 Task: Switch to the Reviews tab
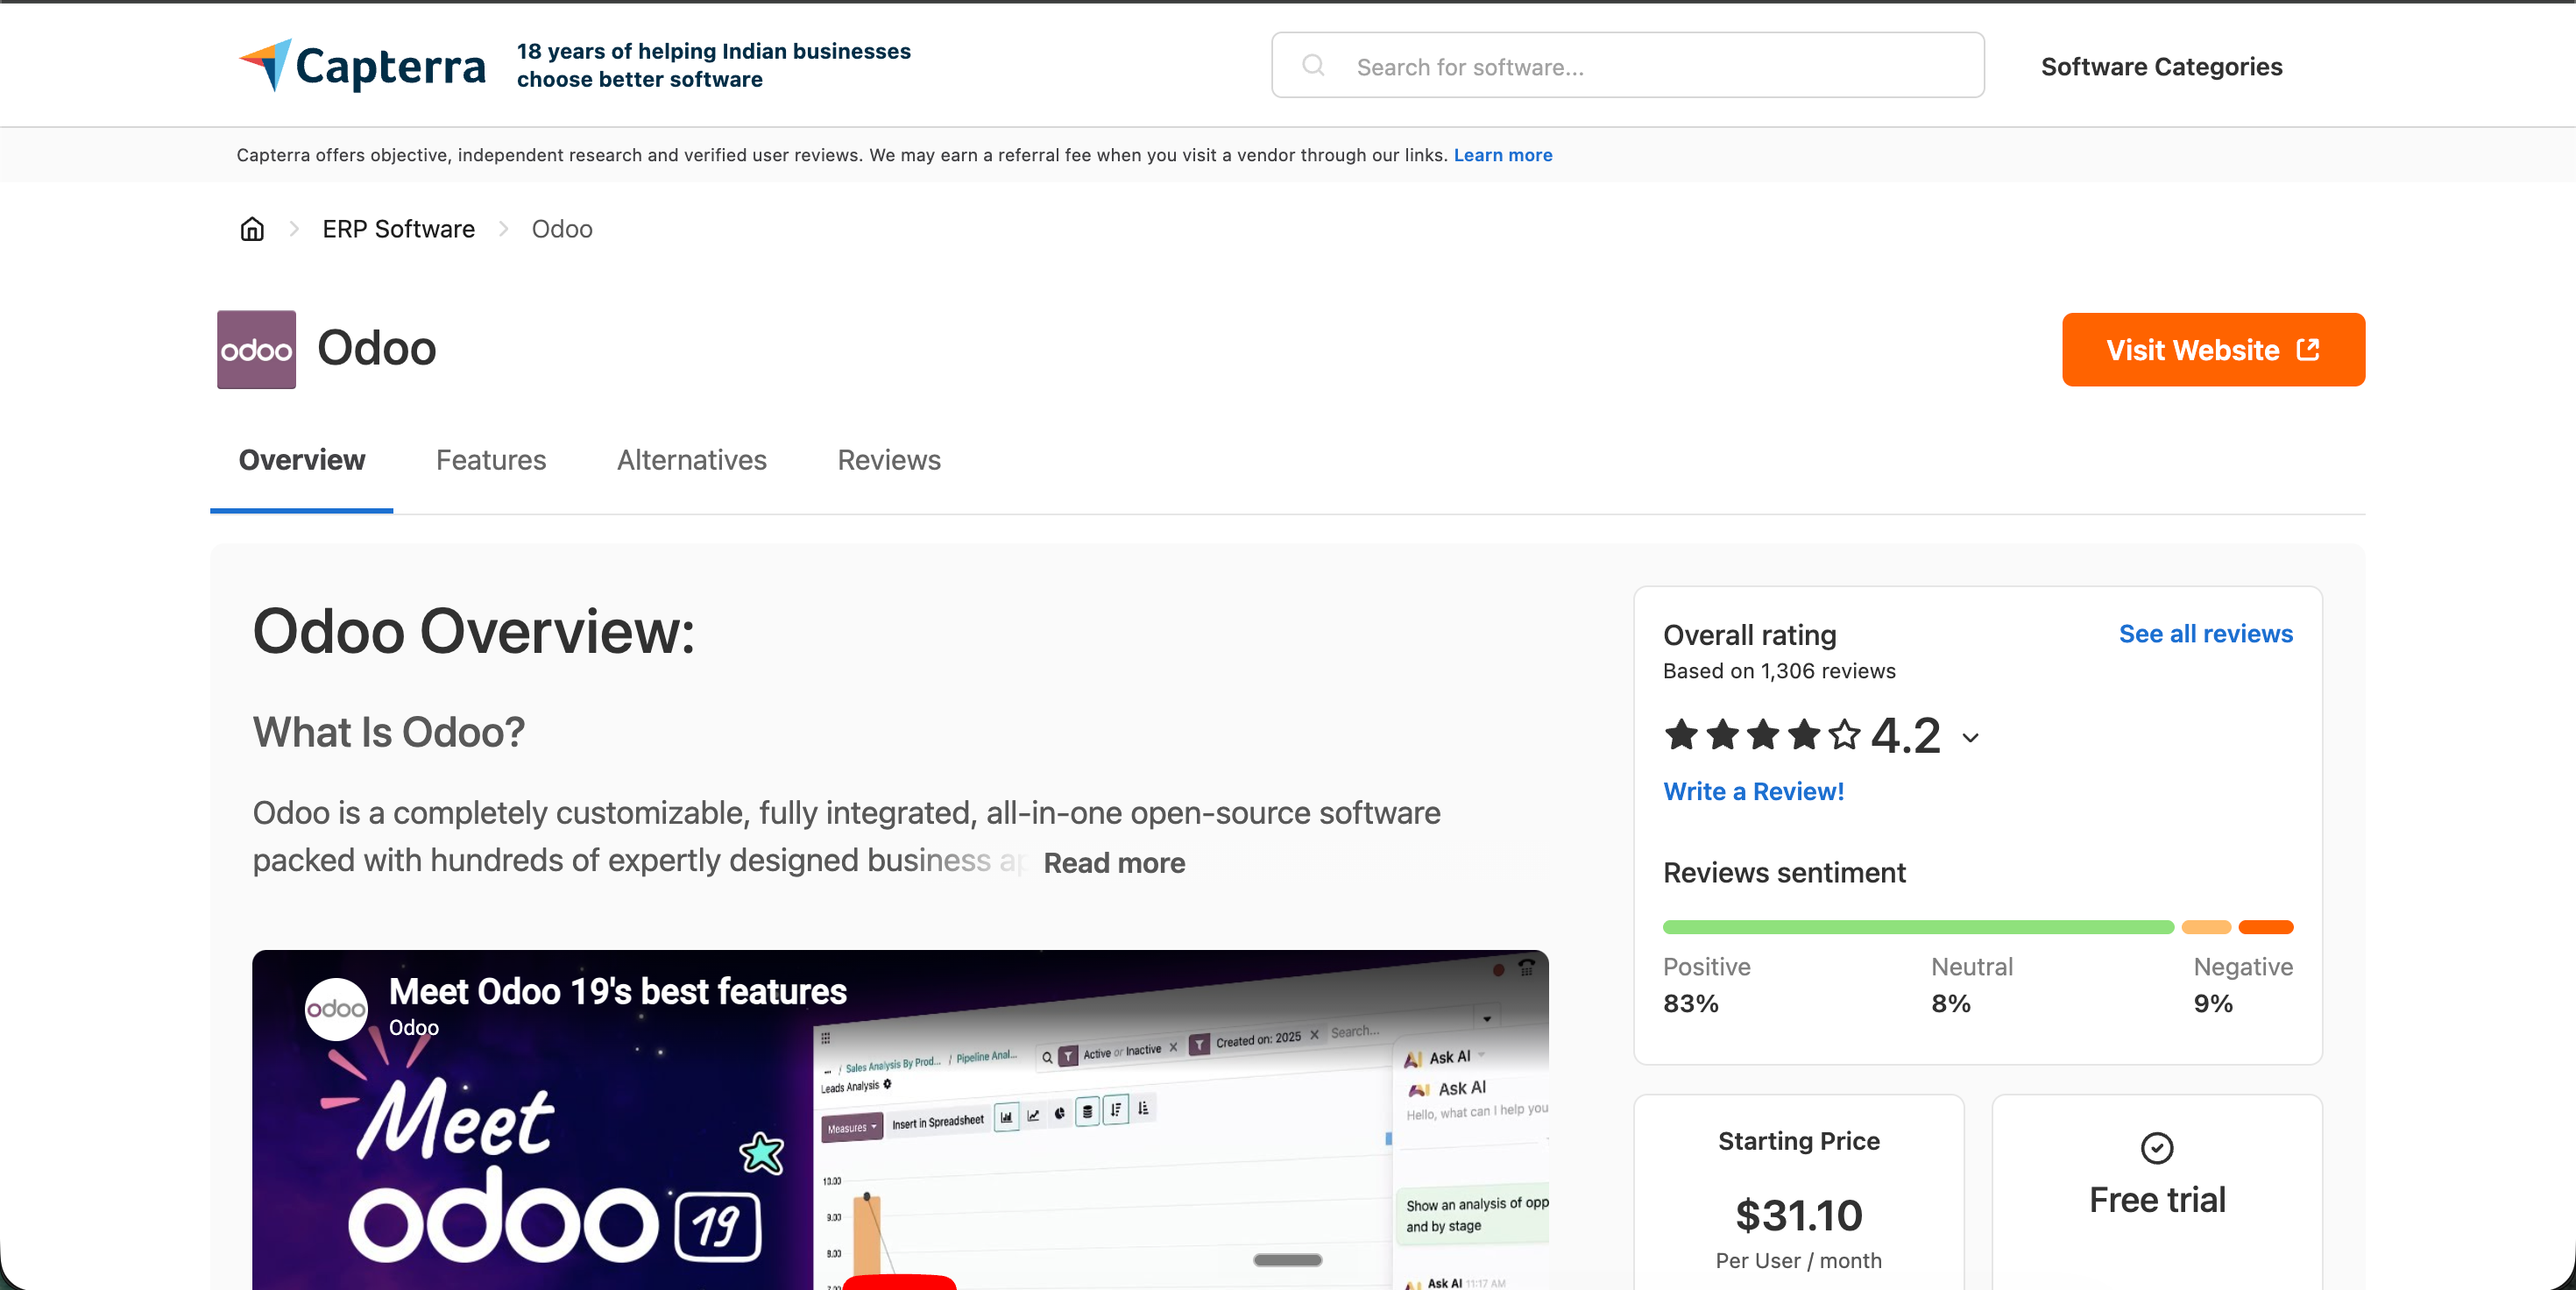point(889,460)
